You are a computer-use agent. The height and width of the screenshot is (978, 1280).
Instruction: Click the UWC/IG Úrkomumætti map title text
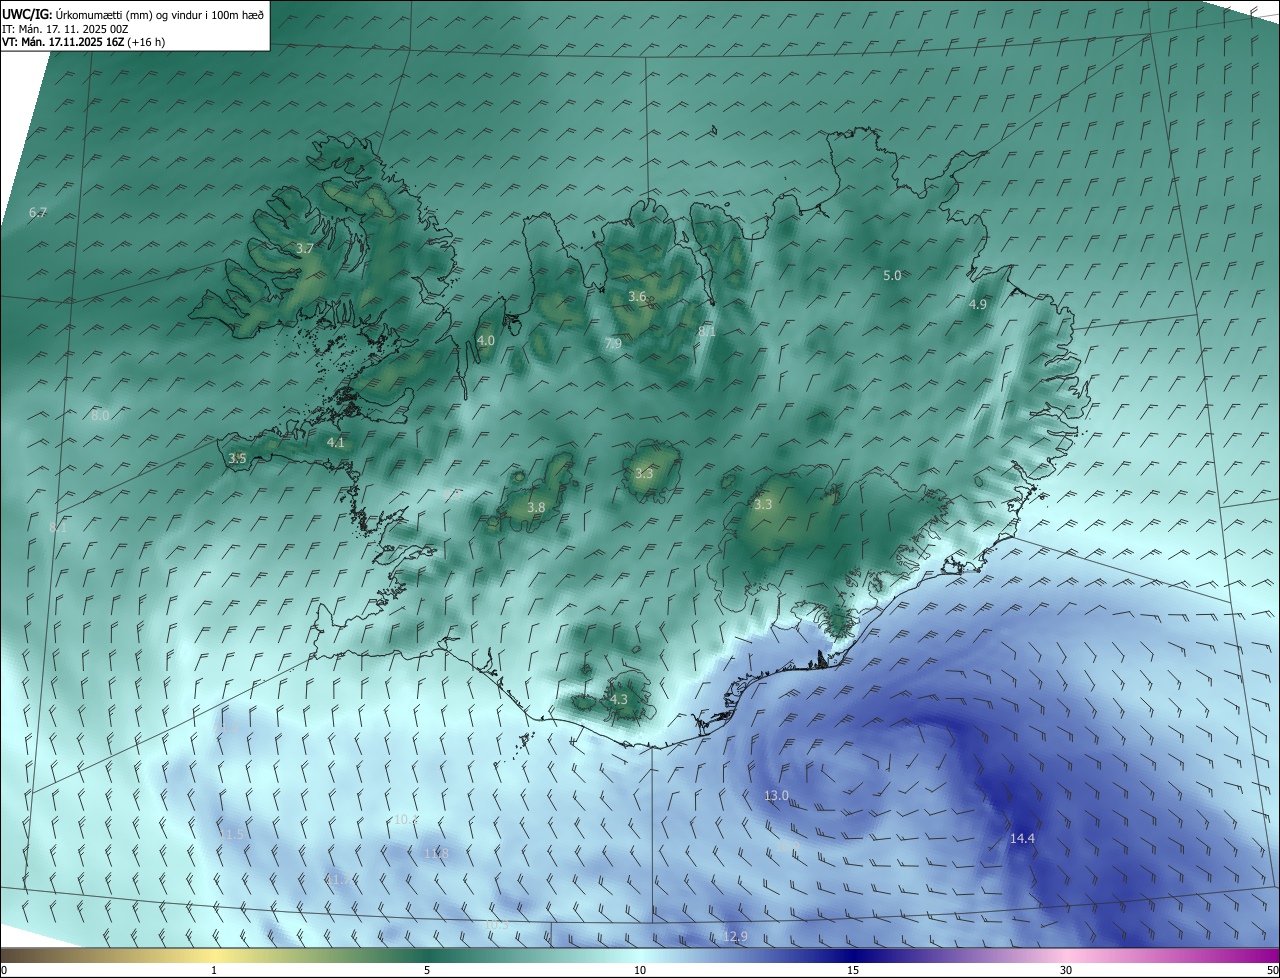click(133, 14)
